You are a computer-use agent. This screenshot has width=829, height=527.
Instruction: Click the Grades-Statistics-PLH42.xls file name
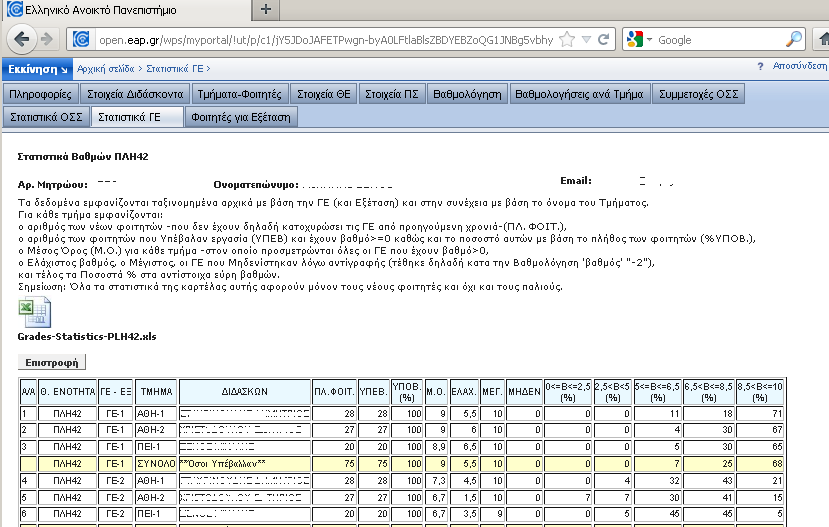(87, 337)
